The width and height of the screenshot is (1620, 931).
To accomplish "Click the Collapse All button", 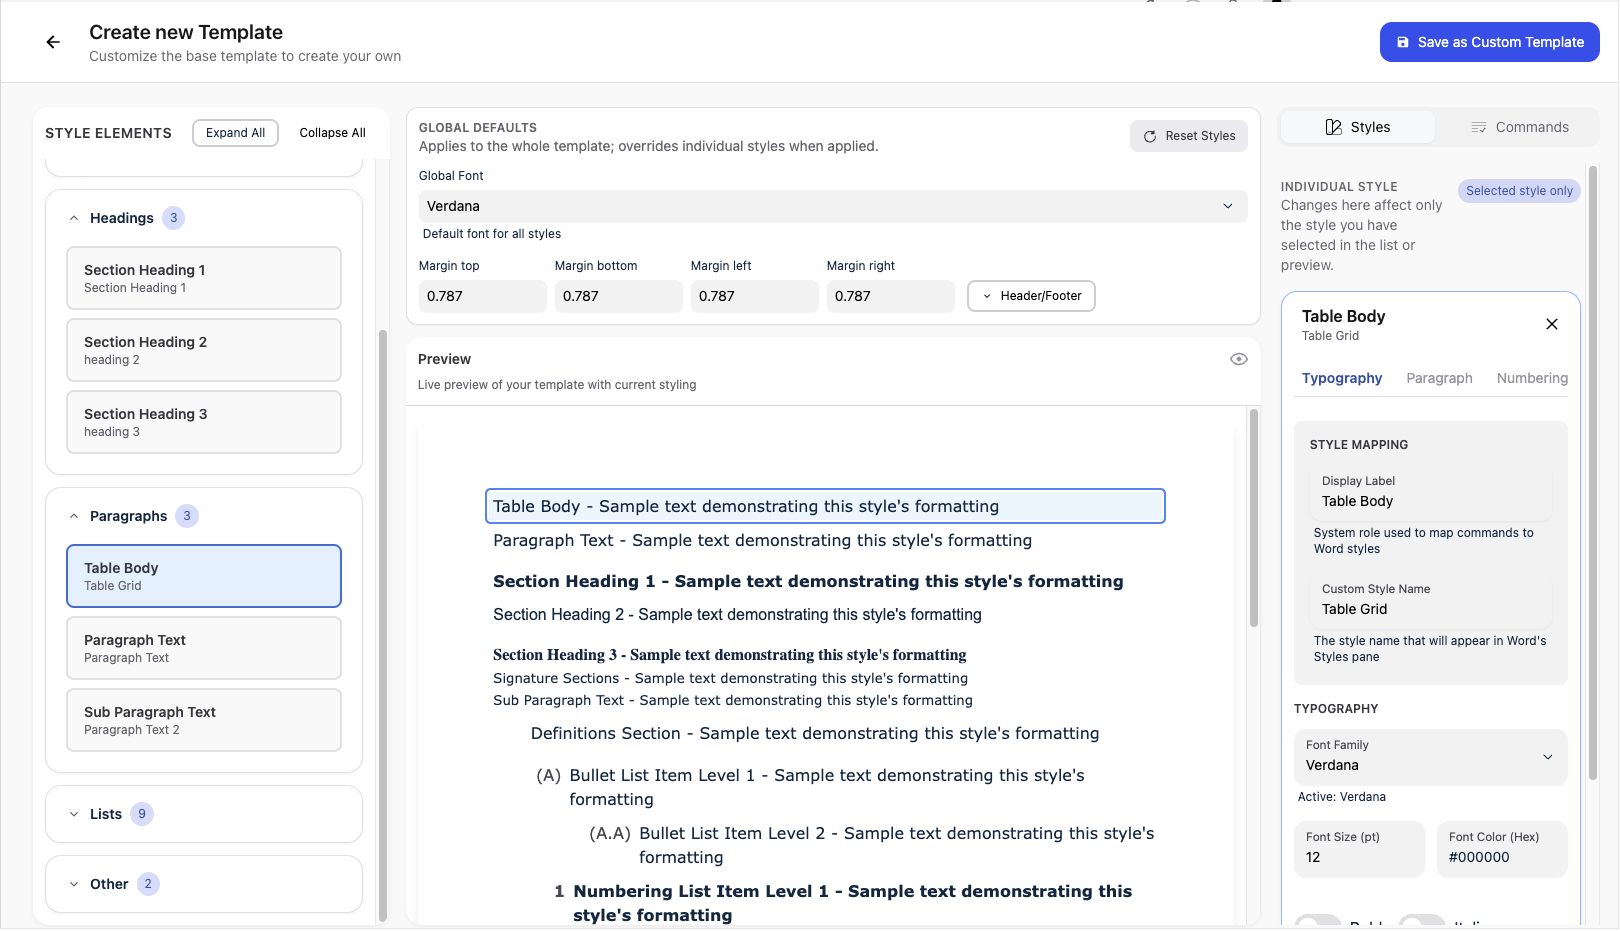I will pos(332,133).
